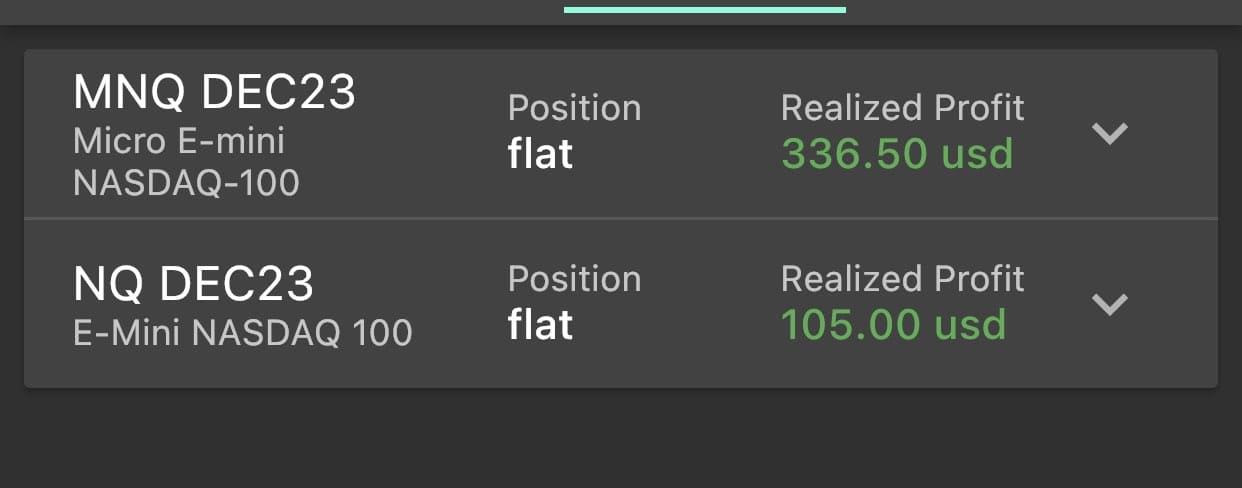Click the Micro E-mini description line

click(x=179, y=141)
